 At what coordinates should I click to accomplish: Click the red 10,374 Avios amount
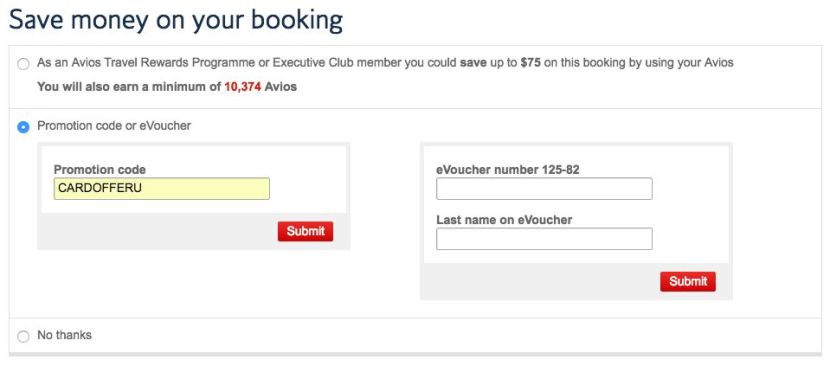click(242, 87)
